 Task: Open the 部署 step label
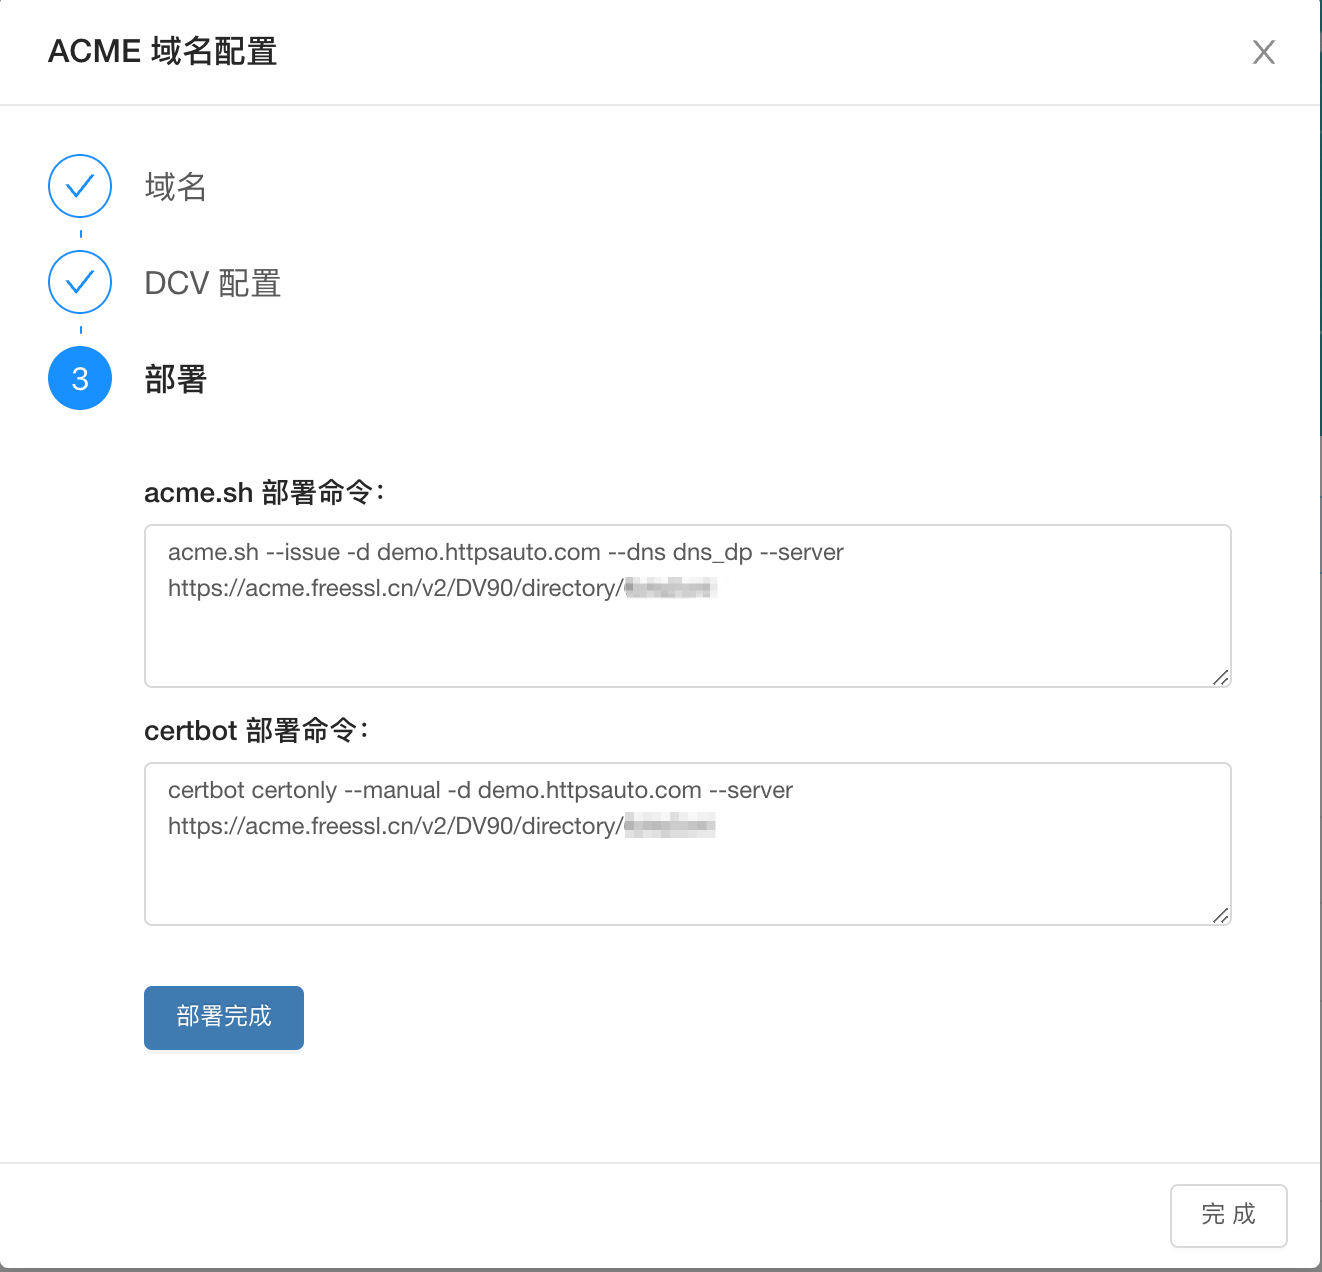coord(175,379)
